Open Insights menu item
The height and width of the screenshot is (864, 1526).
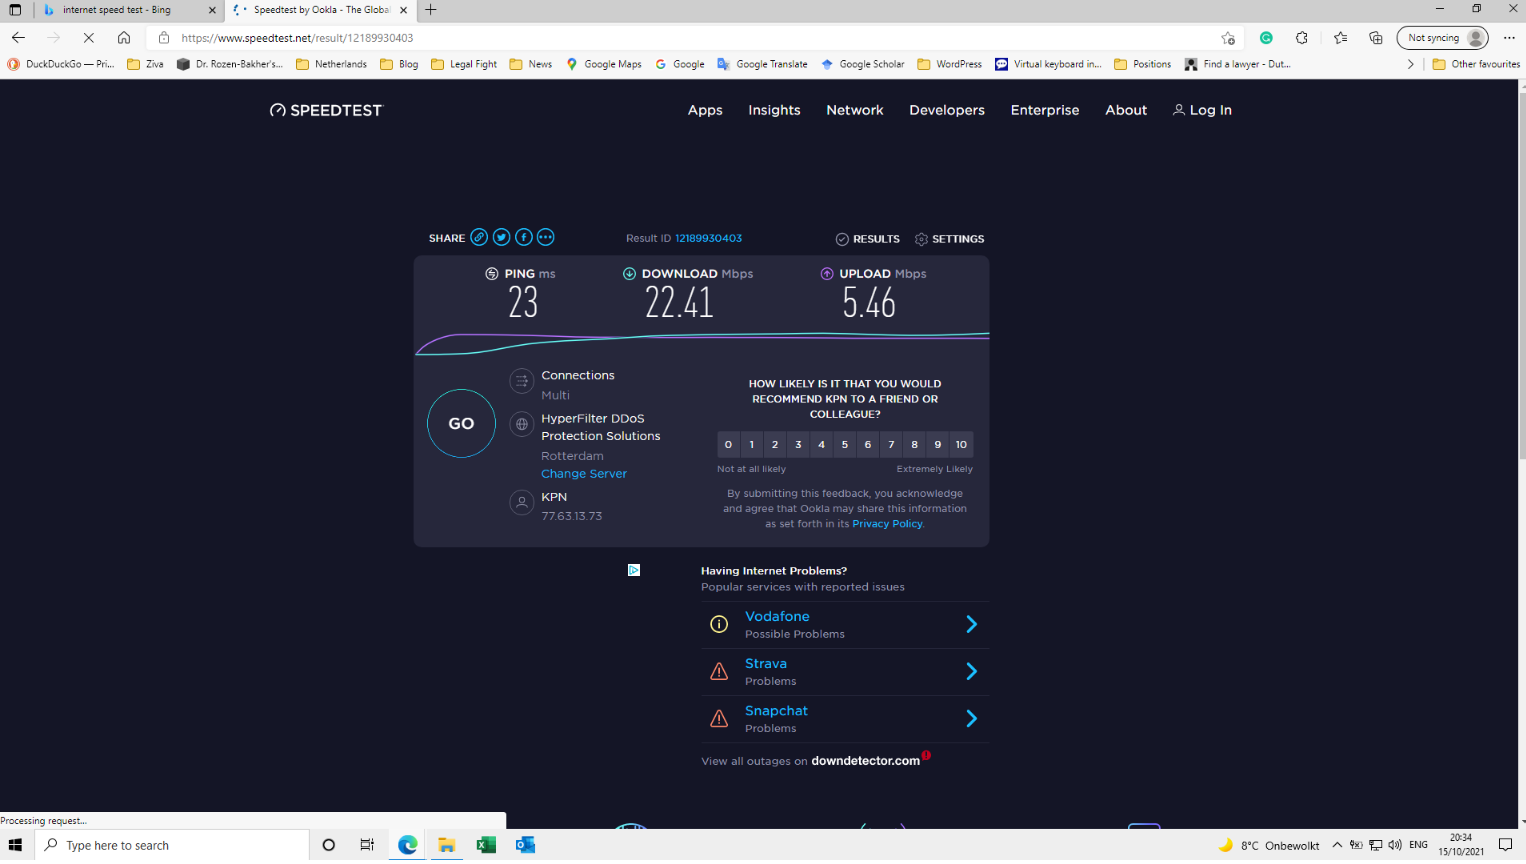coord(774,110)
